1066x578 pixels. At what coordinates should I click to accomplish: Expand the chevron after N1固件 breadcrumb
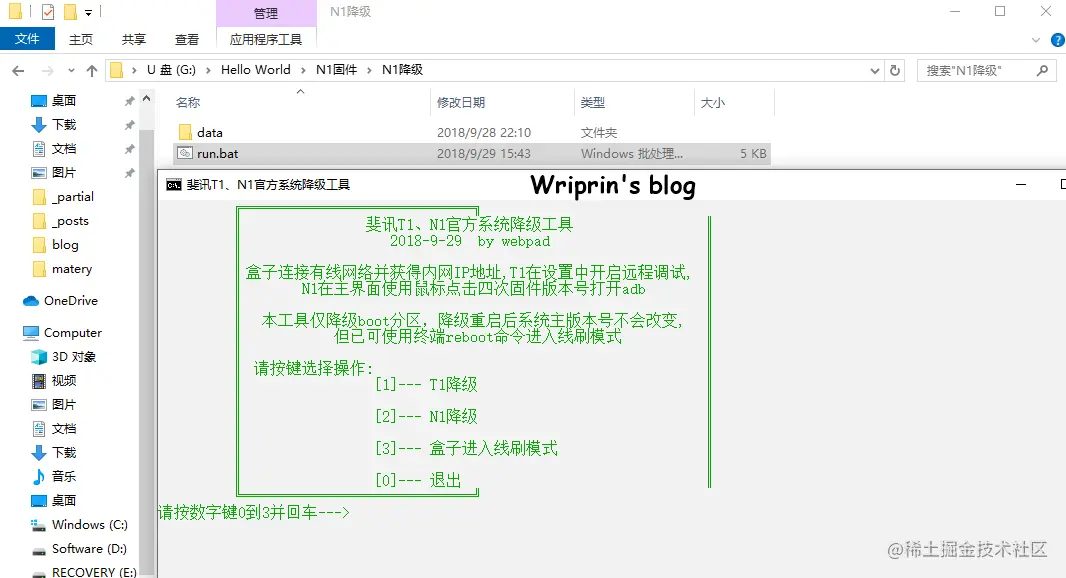coord(369,70)
